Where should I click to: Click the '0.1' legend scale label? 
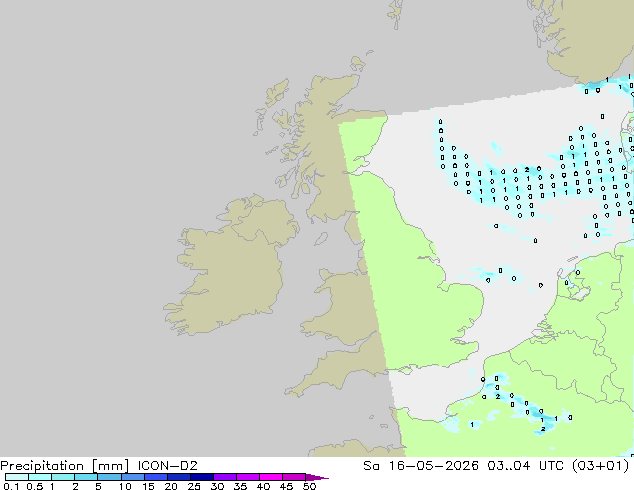pos(11,486)
